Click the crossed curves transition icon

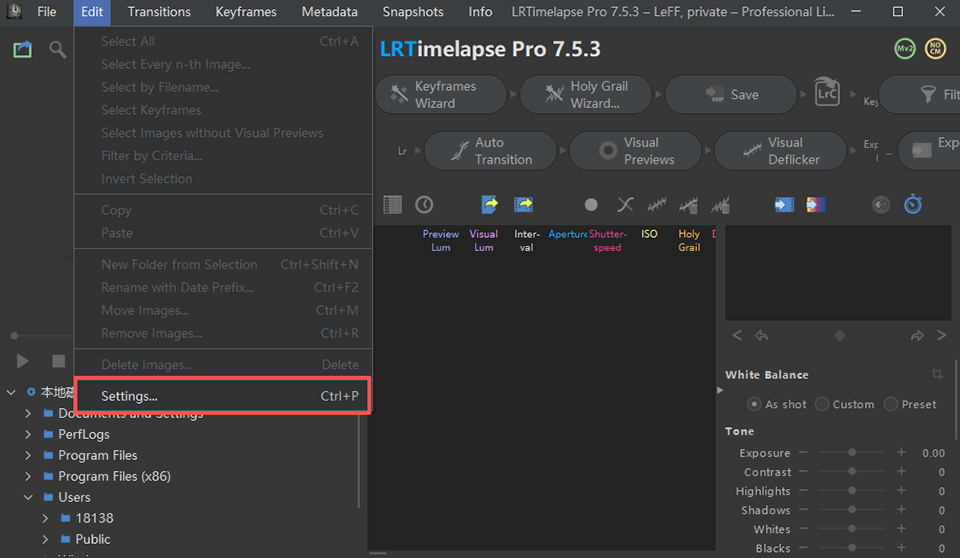[x=625, y=205]
